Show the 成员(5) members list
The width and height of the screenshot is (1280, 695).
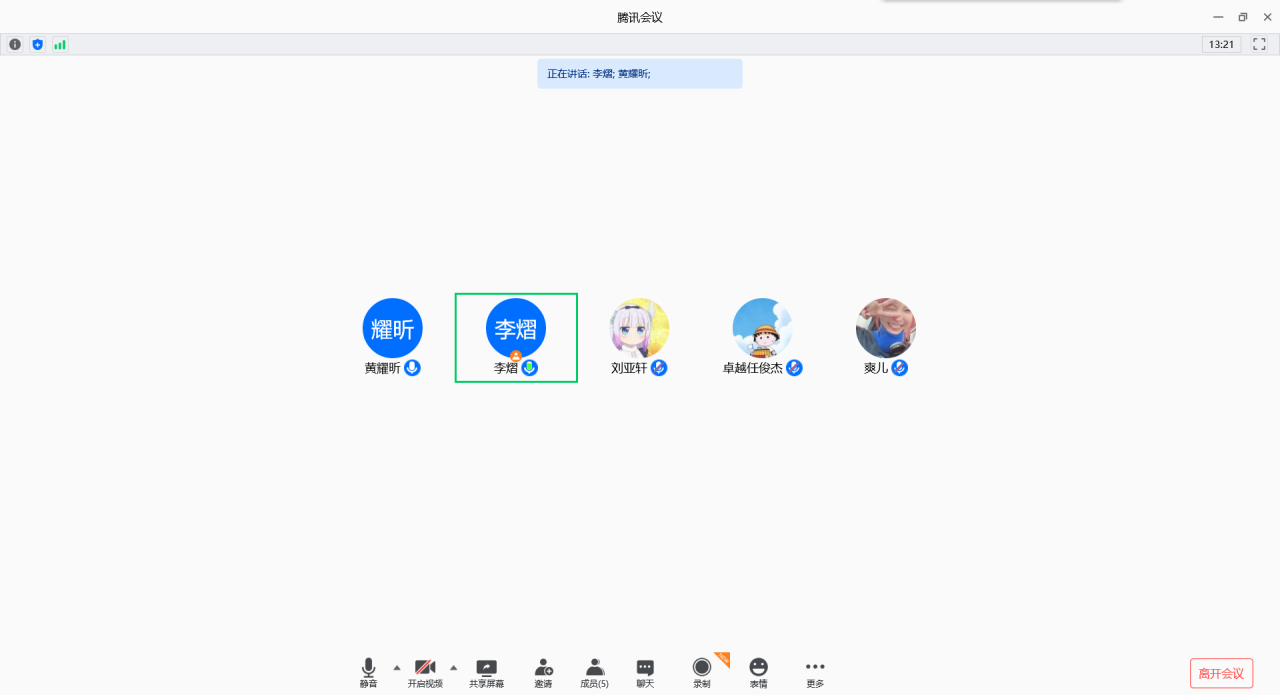coord(594,672)
